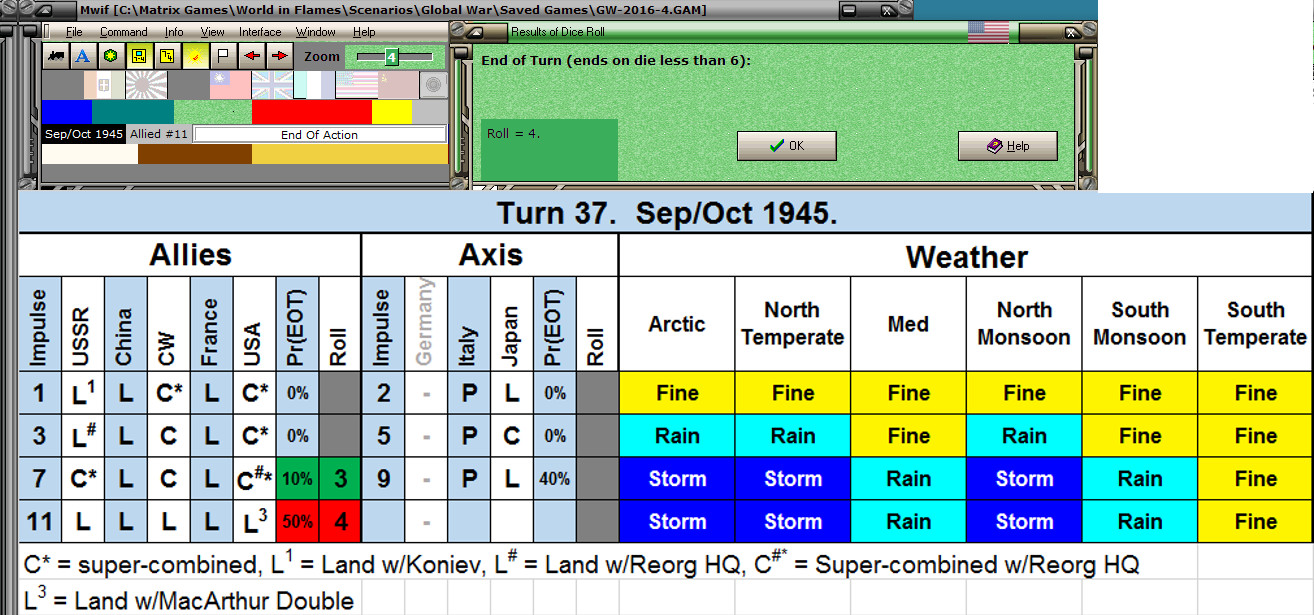1314x615 pixels.
Task: Open the Info menu
Action: pyautogui.click(x=174, y=32)
